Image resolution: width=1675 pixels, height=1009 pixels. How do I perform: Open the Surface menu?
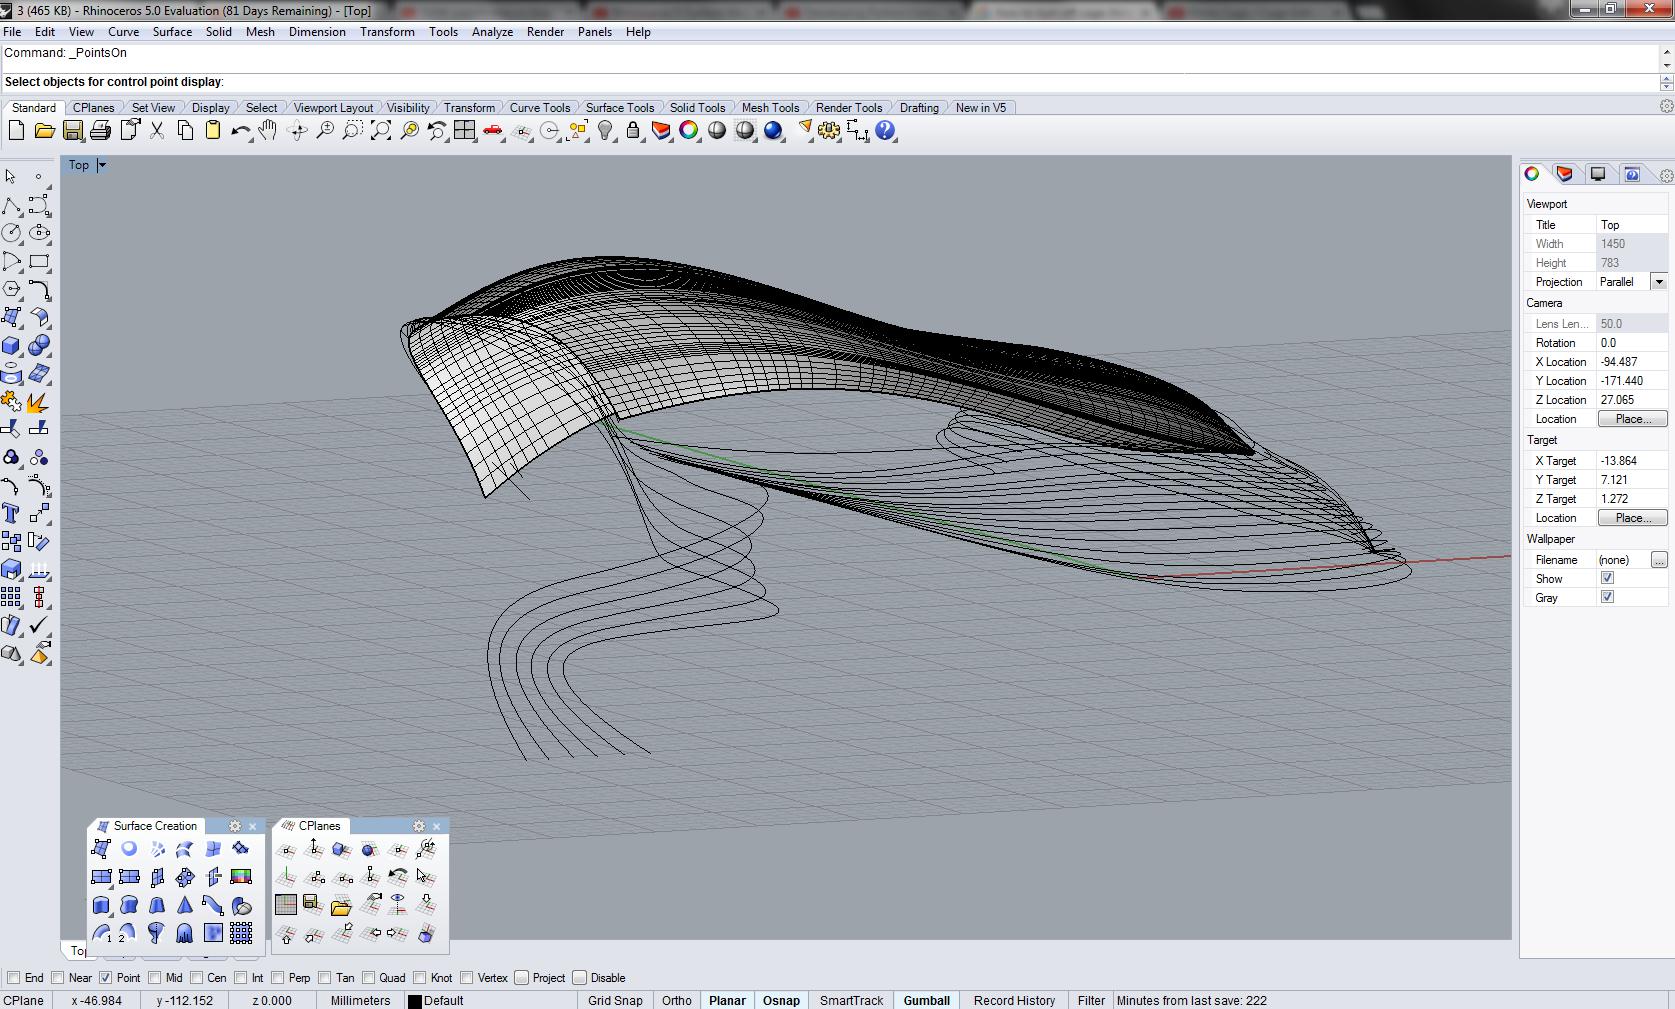coord(172,32)
